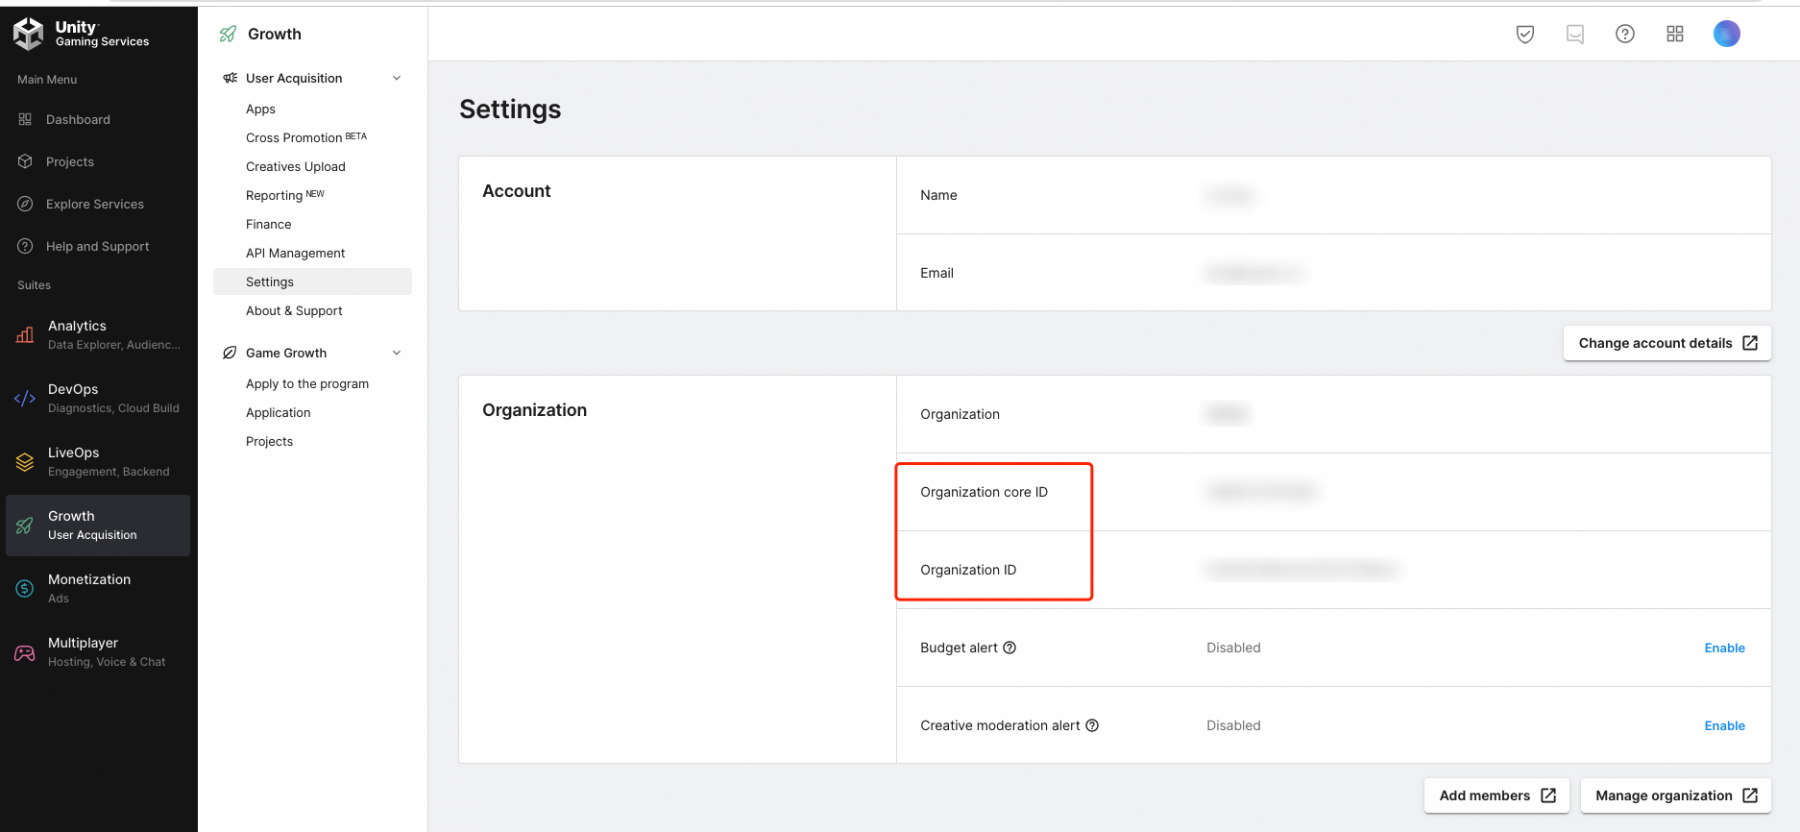Click Change account details button

pos(1667,343)
